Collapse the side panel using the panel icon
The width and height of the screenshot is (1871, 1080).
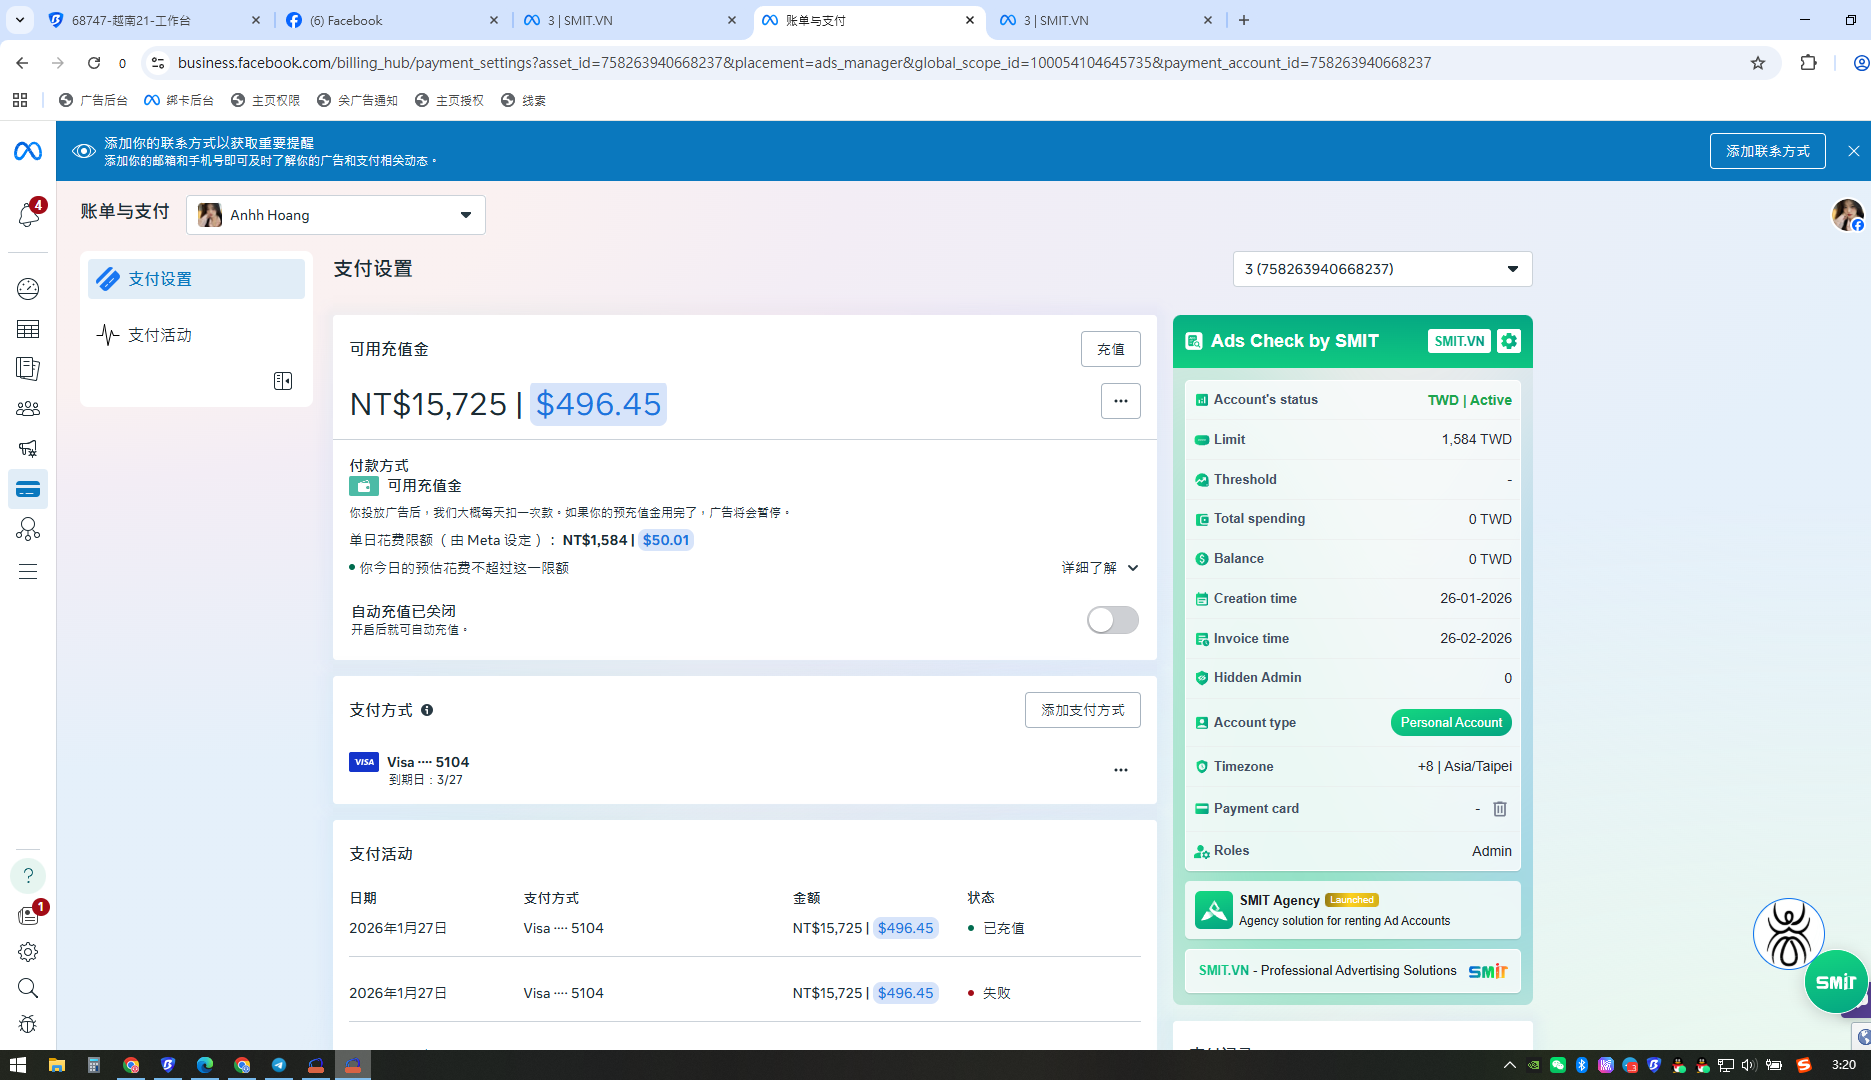click(283, 381)
